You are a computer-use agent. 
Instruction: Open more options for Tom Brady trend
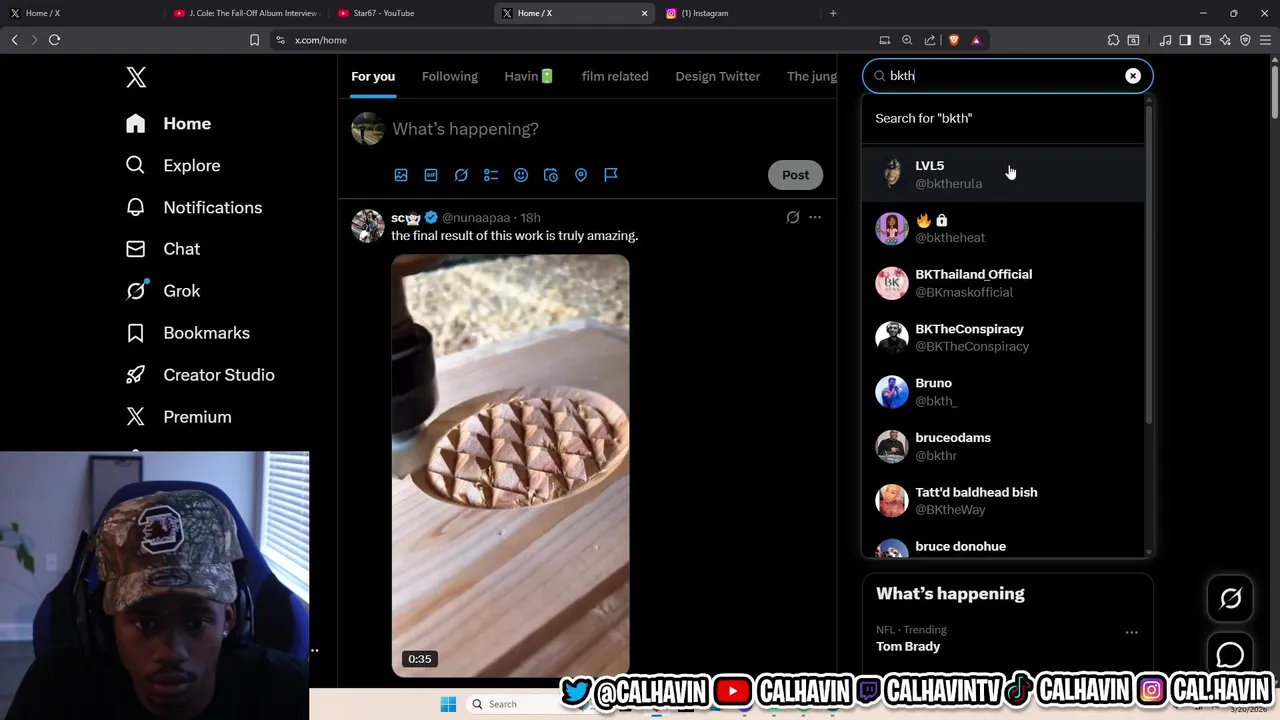coord(1132,632)
